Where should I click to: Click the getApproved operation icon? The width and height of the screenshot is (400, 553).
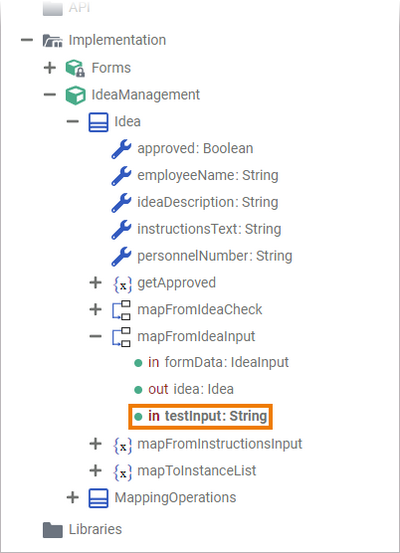pyautogui.click(x=122, y=284)
